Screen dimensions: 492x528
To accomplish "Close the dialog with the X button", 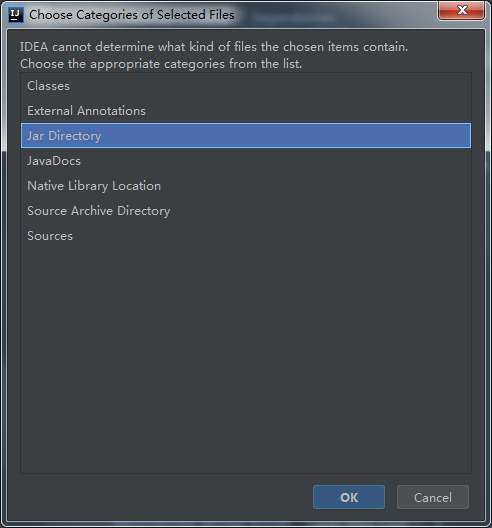I will (461, 10).
